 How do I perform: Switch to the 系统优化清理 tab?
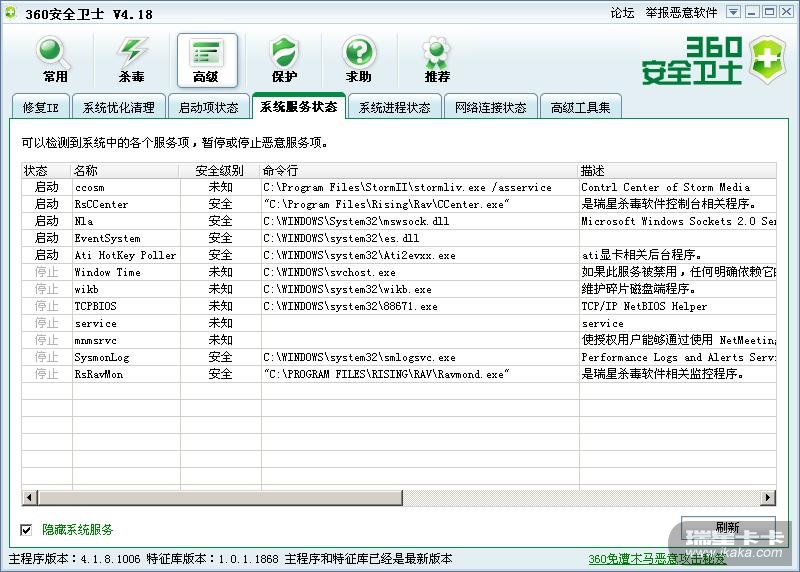click(119, 107)
